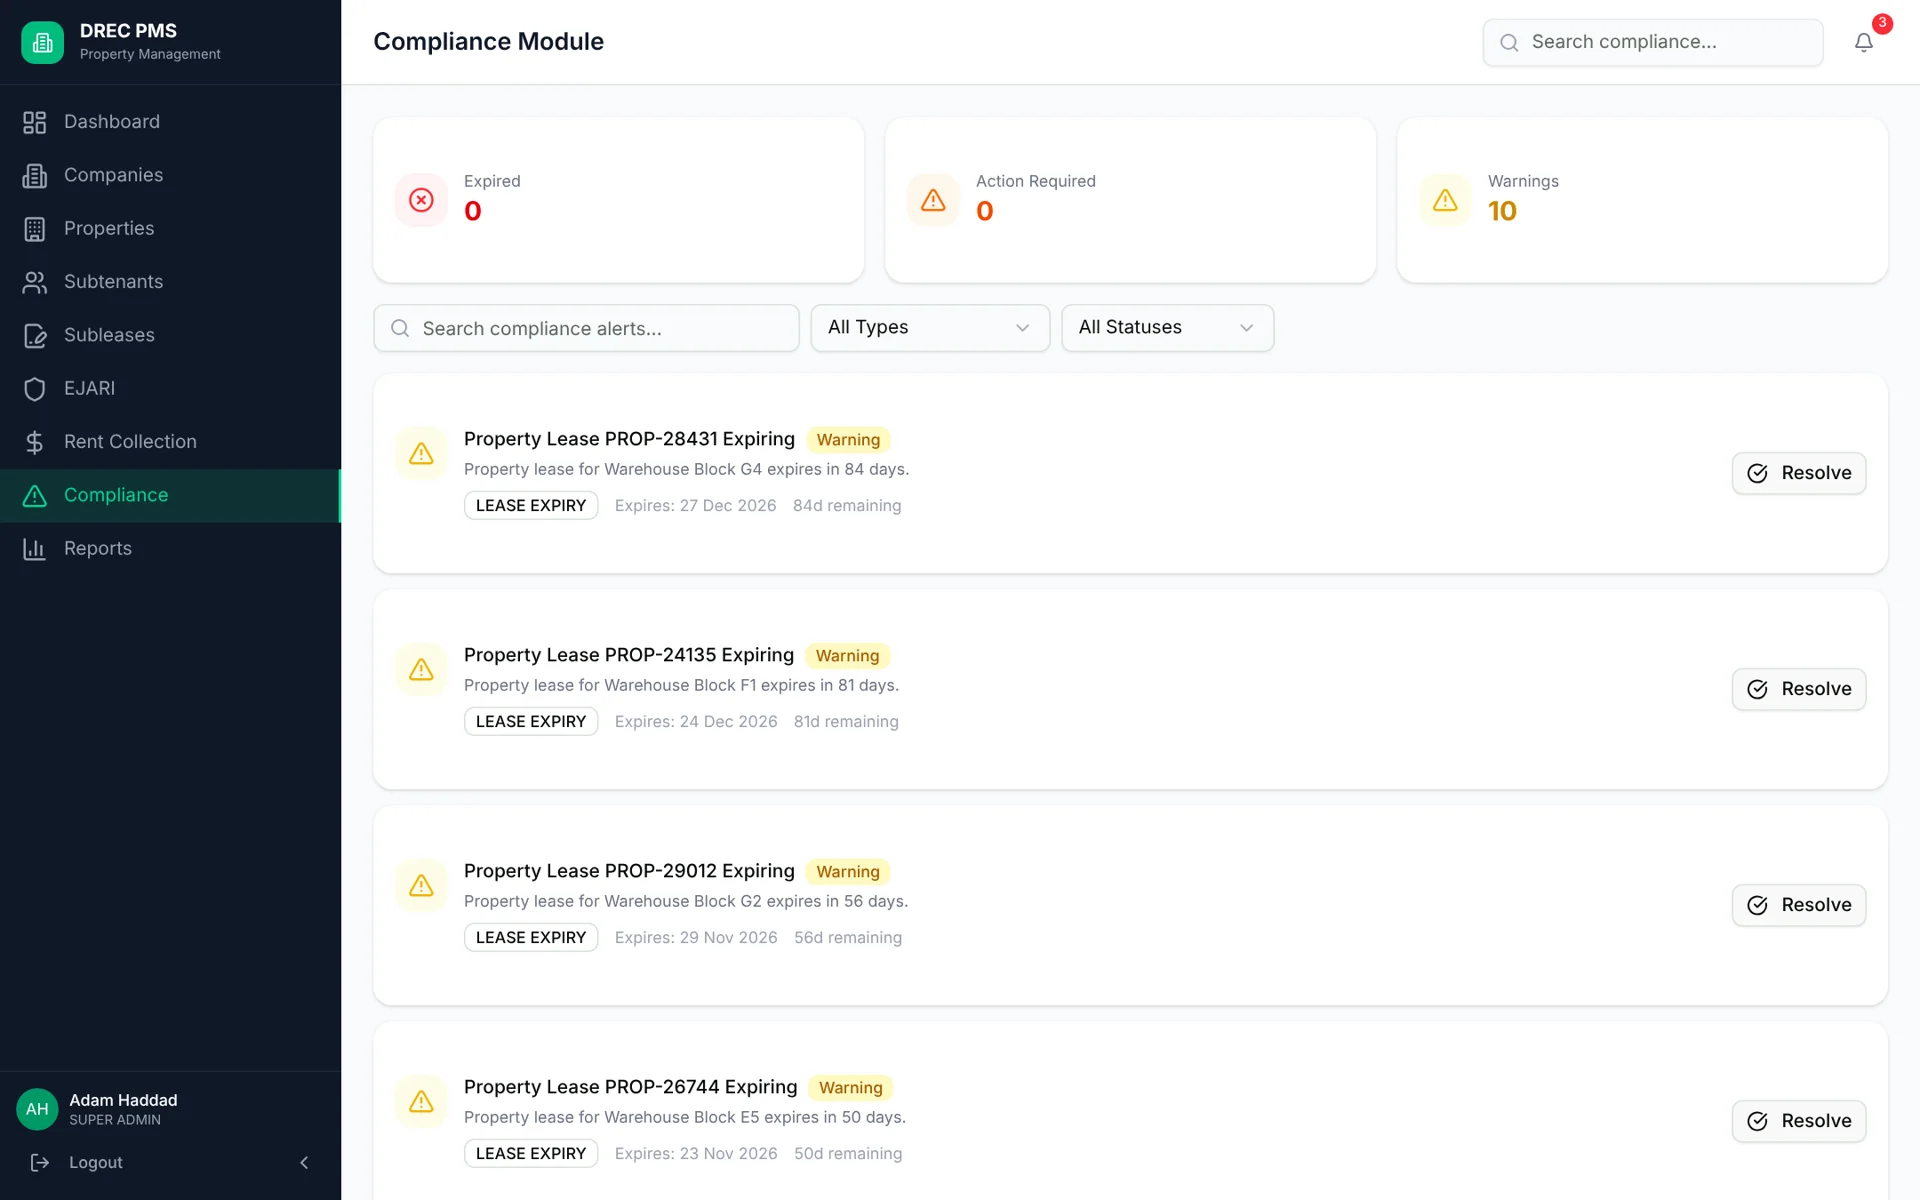The image size is (1920, 1200).
Task: Click the Subtenants people icon
Action: point(35,282)
